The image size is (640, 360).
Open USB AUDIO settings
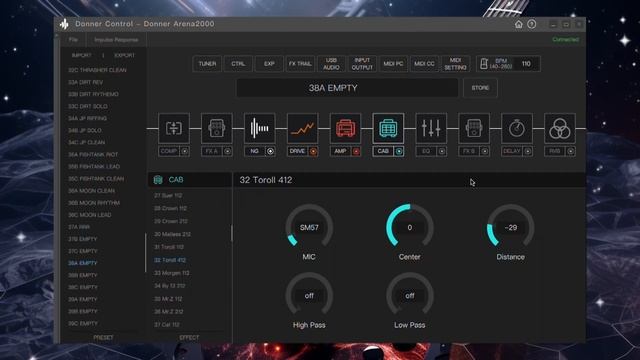[x=331, y=64]
